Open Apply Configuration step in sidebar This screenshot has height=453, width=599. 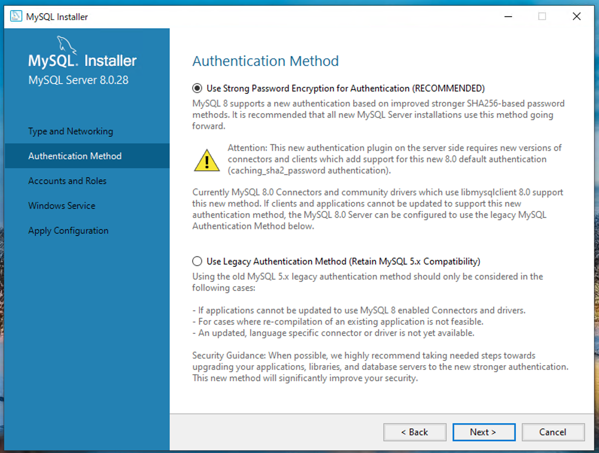(68, 231)
